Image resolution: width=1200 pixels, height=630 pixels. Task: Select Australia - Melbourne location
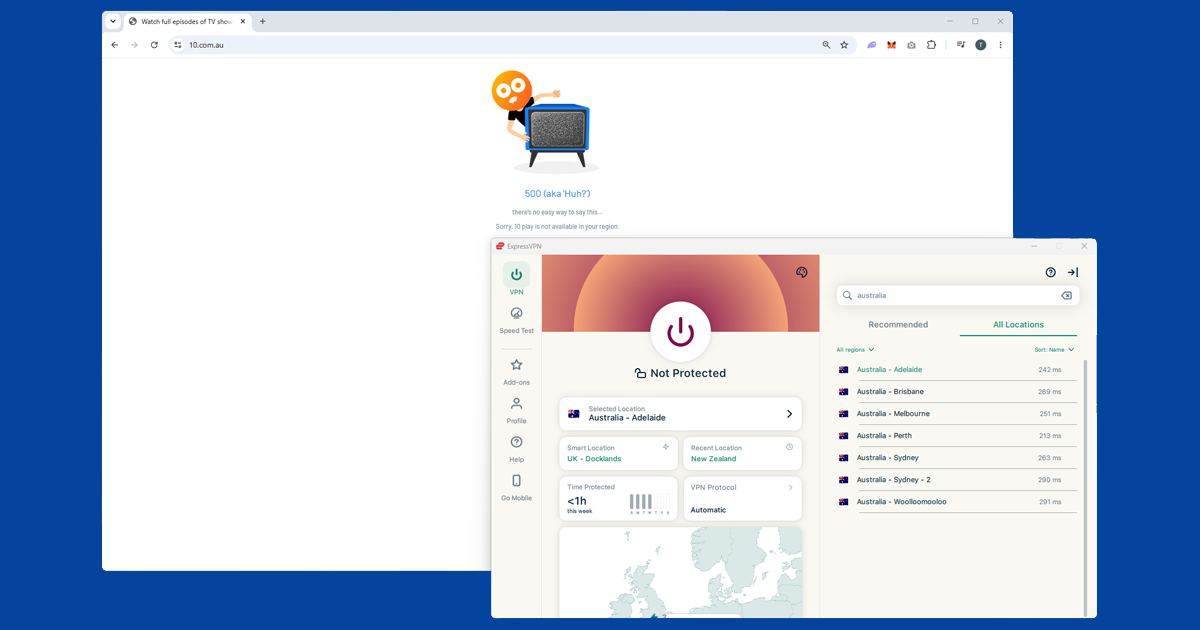pyautogui.click(x=957, y=414)
